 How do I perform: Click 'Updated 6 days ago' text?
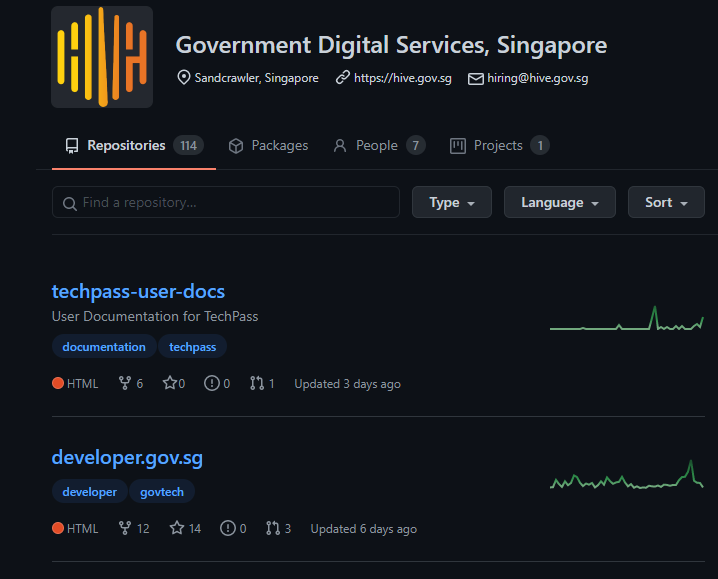tap(364, 529)
